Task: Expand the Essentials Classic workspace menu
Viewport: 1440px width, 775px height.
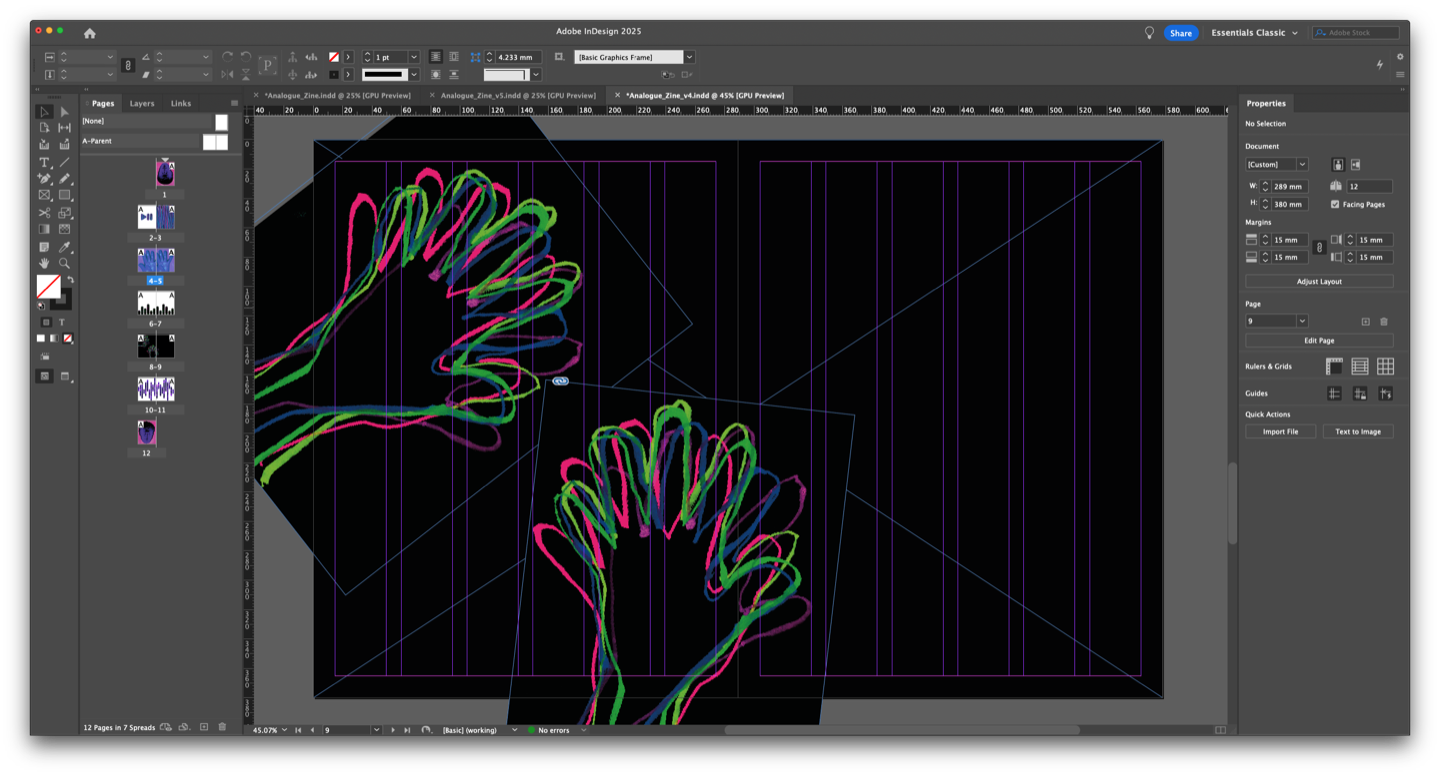Action: click(1254, 33)
